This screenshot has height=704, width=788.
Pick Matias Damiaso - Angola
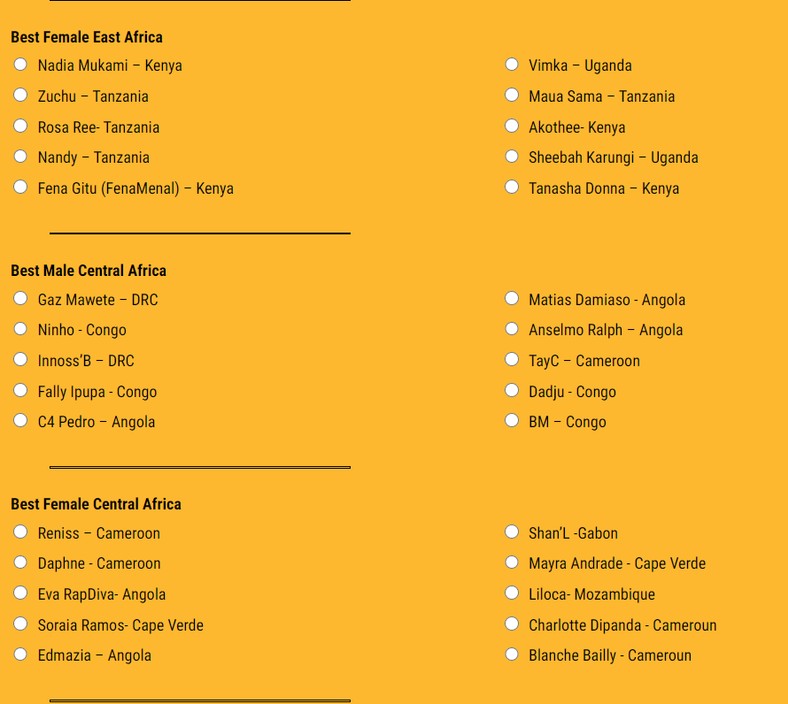(511, 298)
